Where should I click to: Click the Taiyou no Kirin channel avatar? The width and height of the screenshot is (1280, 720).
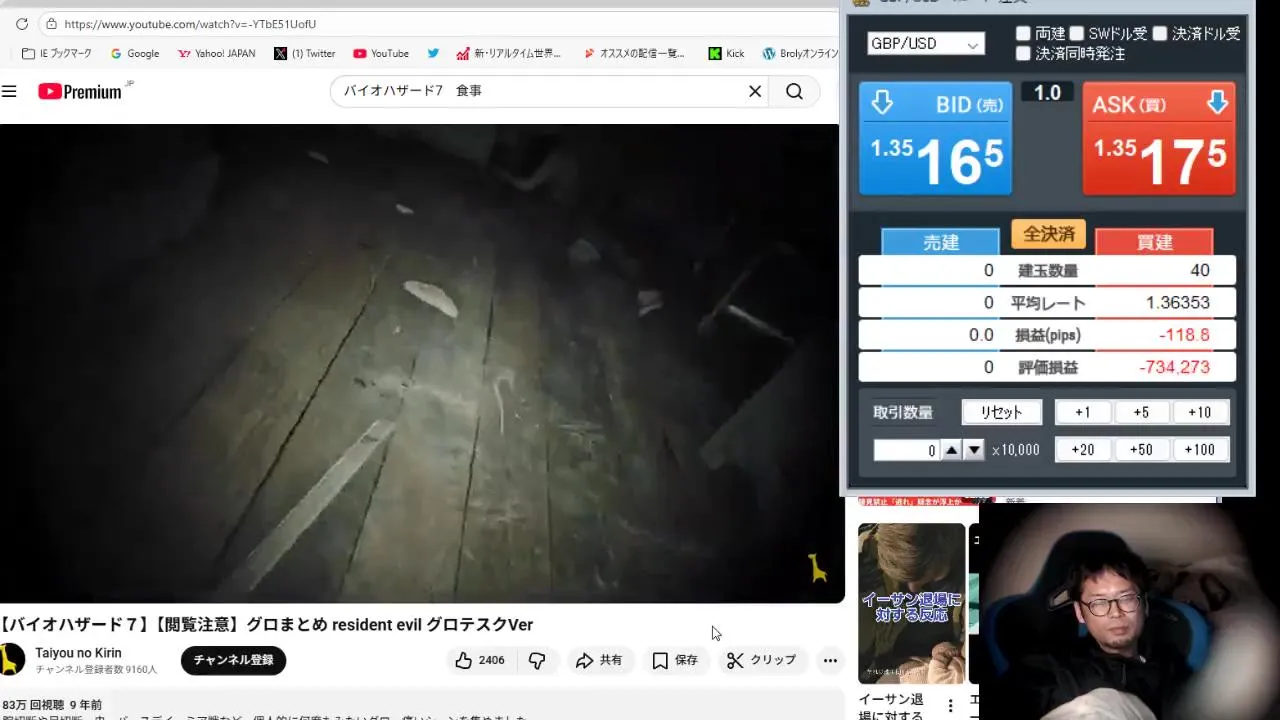[x=11, y=660]
